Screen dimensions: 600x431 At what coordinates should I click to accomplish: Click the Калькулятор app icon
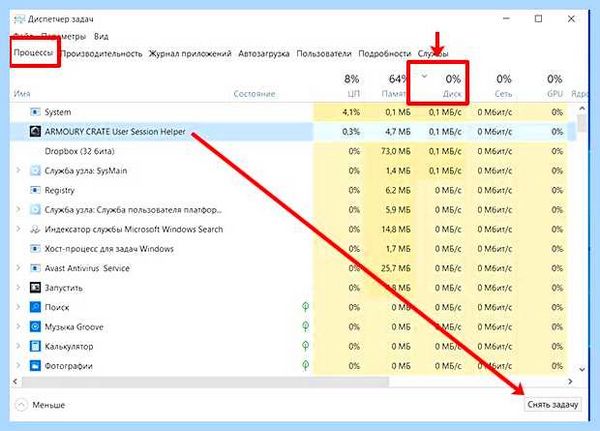pyautogui.click(x=35, y=346)
